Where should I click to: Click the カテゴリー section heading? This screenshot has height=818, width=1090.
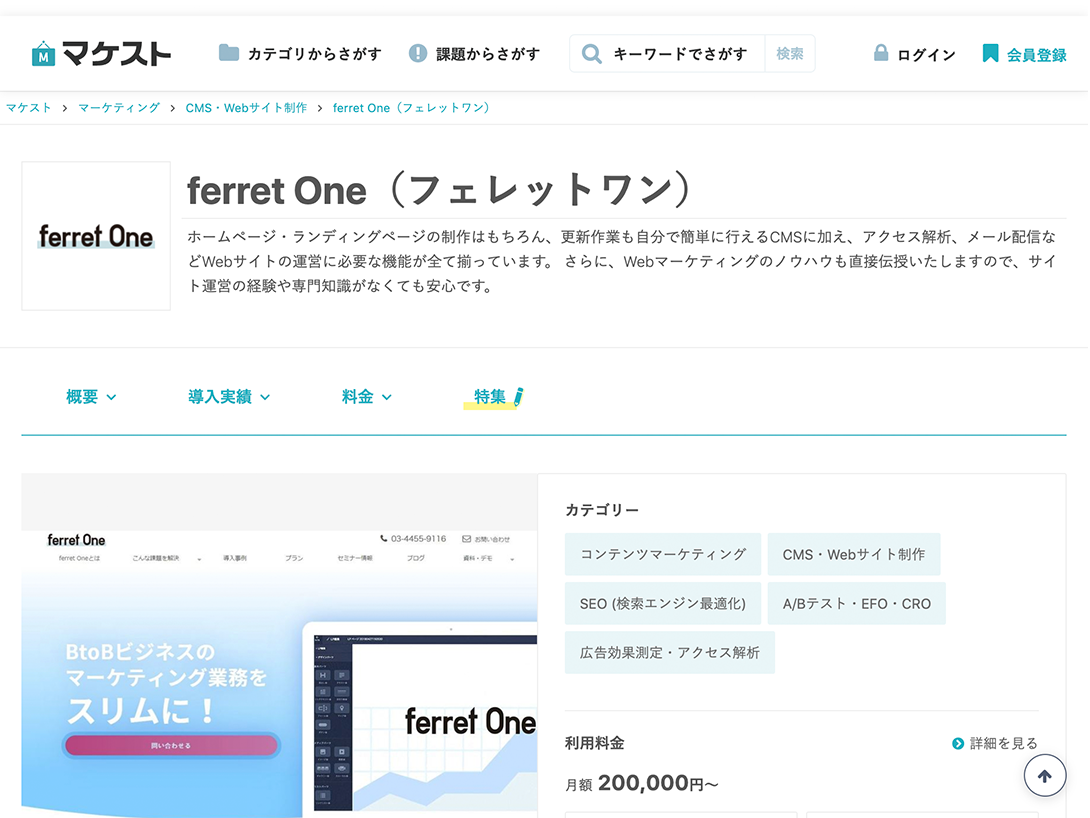point(602,510)
